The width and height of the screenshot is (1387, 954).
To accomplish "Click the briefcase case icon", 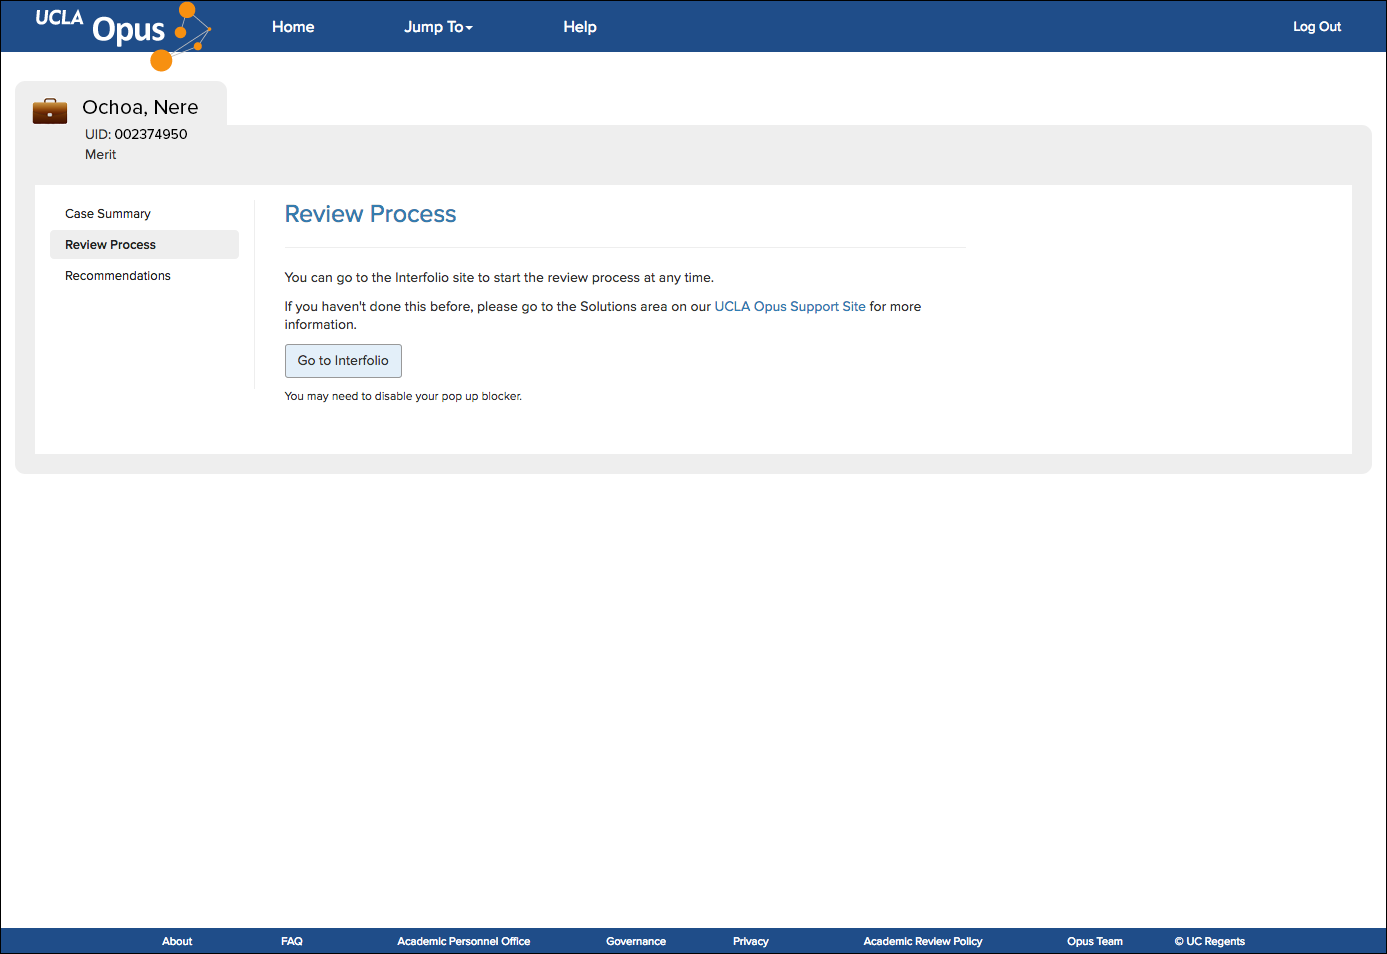I will point(50,111).
